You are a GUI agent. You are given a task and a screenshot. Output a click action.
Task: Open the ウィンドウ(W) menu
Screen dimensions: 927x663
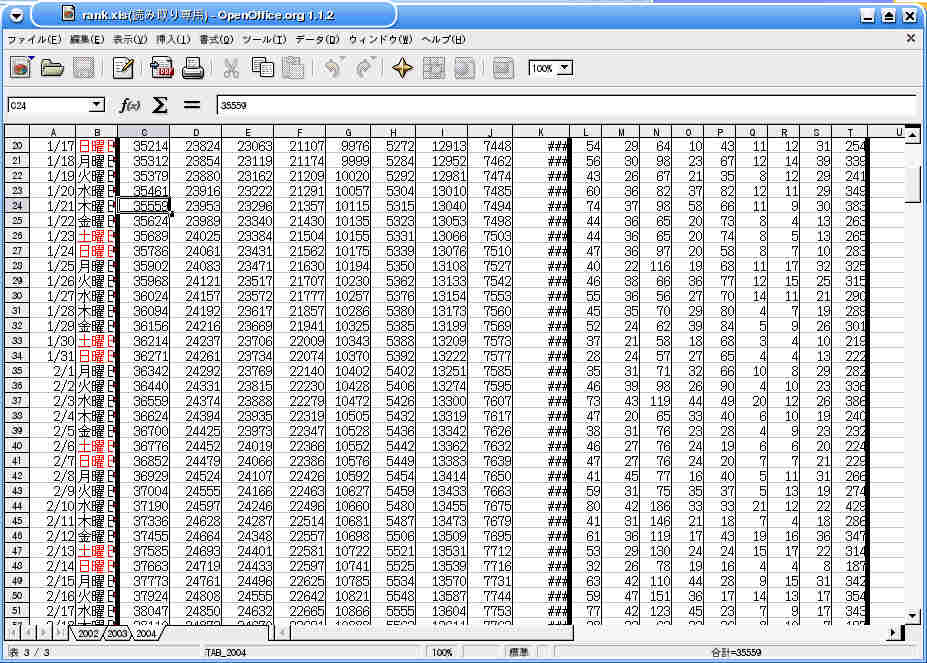point(380,40)
